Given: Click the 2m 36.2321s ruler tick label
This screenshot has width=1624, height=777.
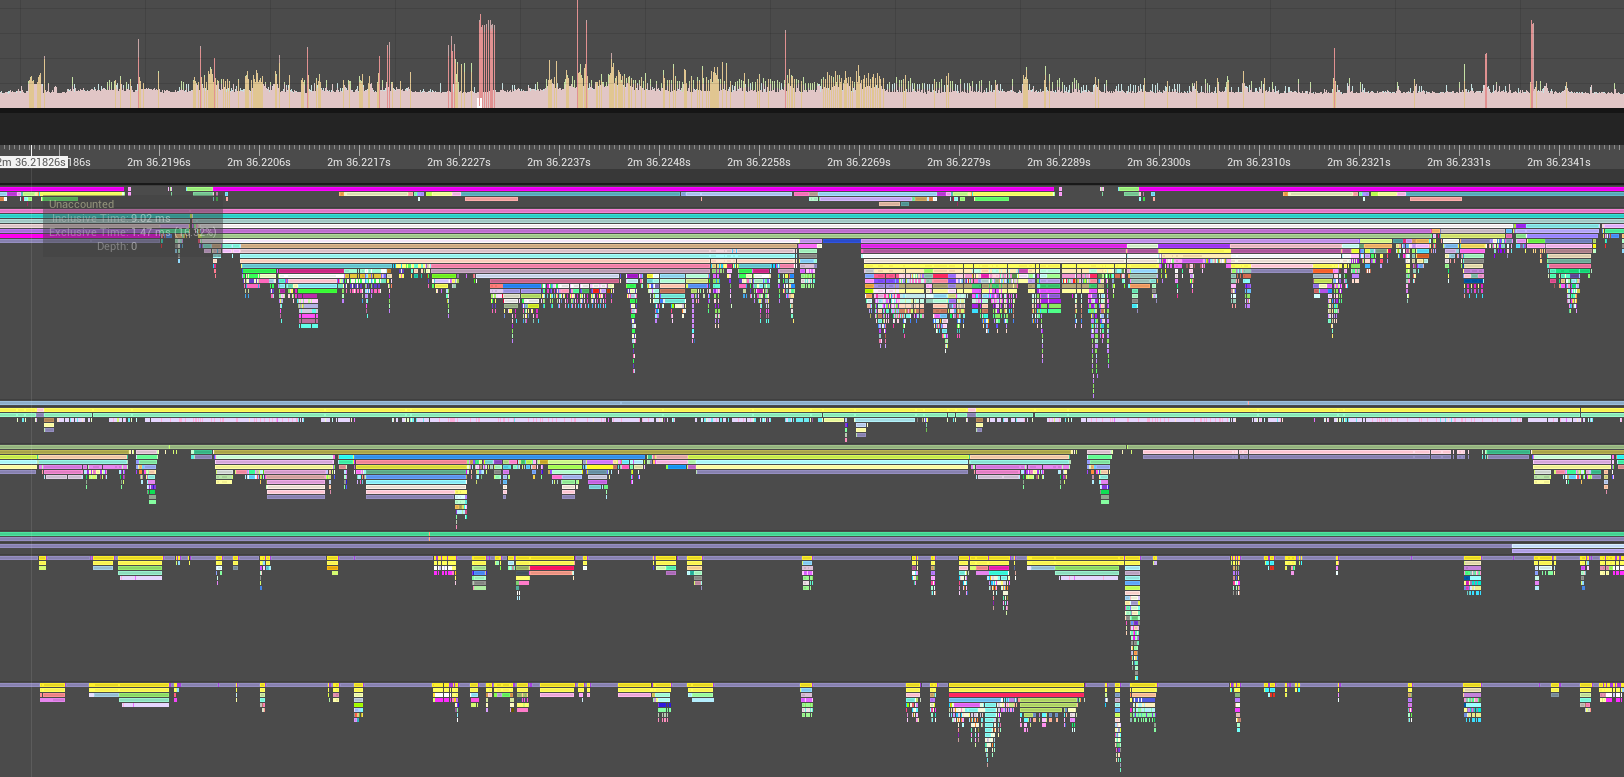Looking at the screenshot, I should click(1358, 162).
